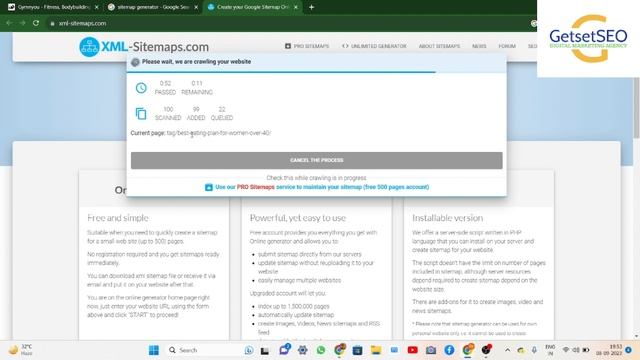Go forward in the browser

(x=22, y=23)
